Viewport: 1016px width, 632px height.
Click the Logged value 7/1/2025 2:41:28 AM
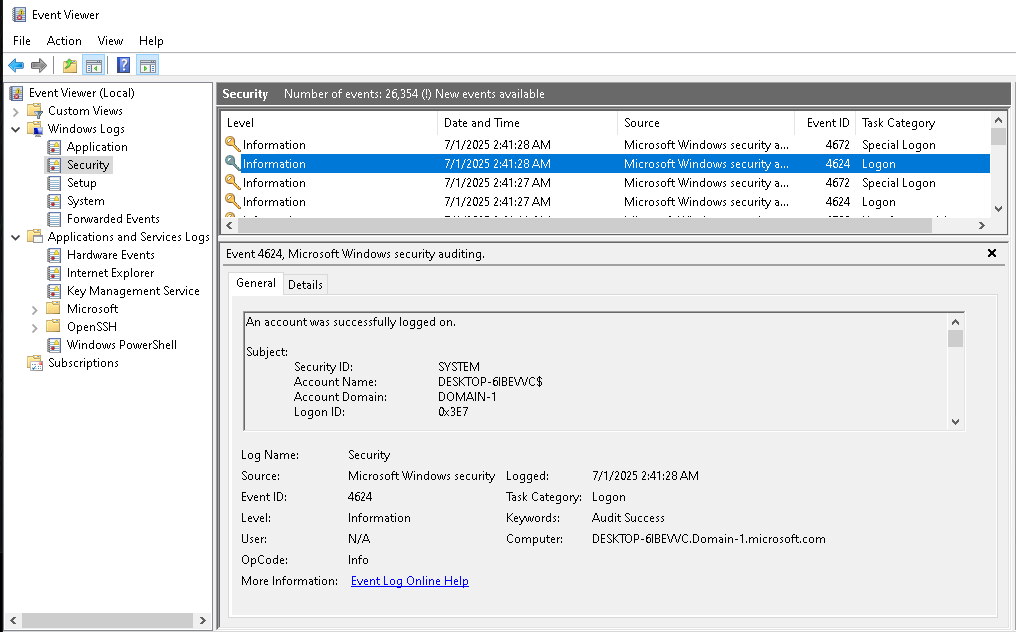pyautogui.click(x=645, y=476)
